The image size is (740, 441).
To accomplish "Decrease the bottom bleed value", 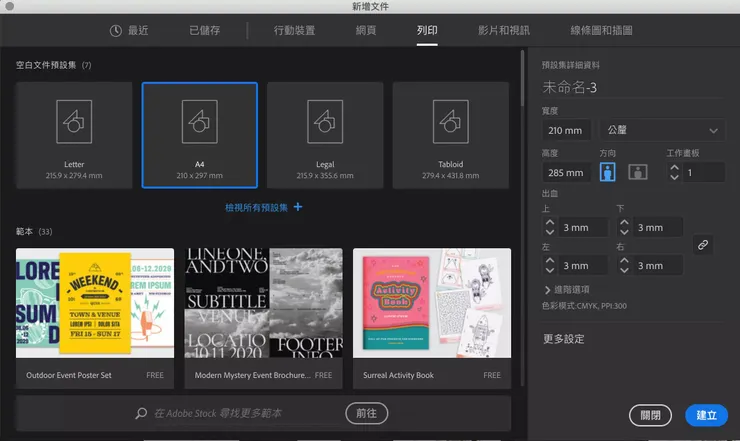I will click(x=624, y=232).
